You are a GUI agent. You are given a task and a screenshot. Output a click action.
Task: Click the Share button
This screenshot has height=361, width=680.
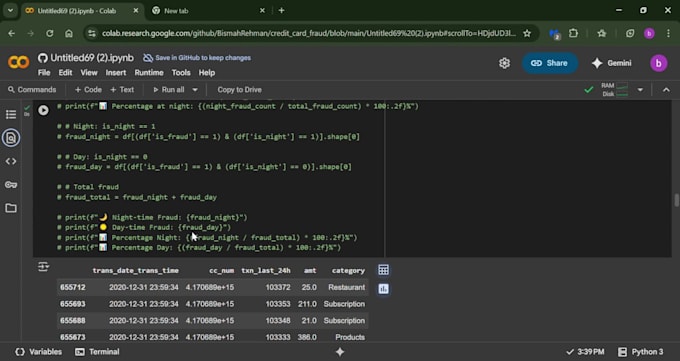tap(549, 63)
